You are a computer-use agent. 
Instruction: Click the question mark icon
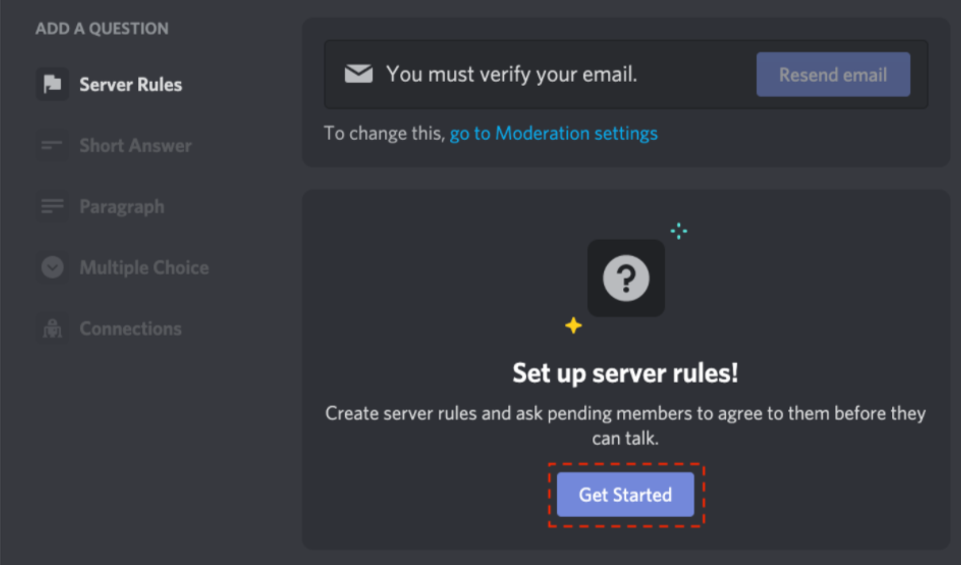coord(626,278)
